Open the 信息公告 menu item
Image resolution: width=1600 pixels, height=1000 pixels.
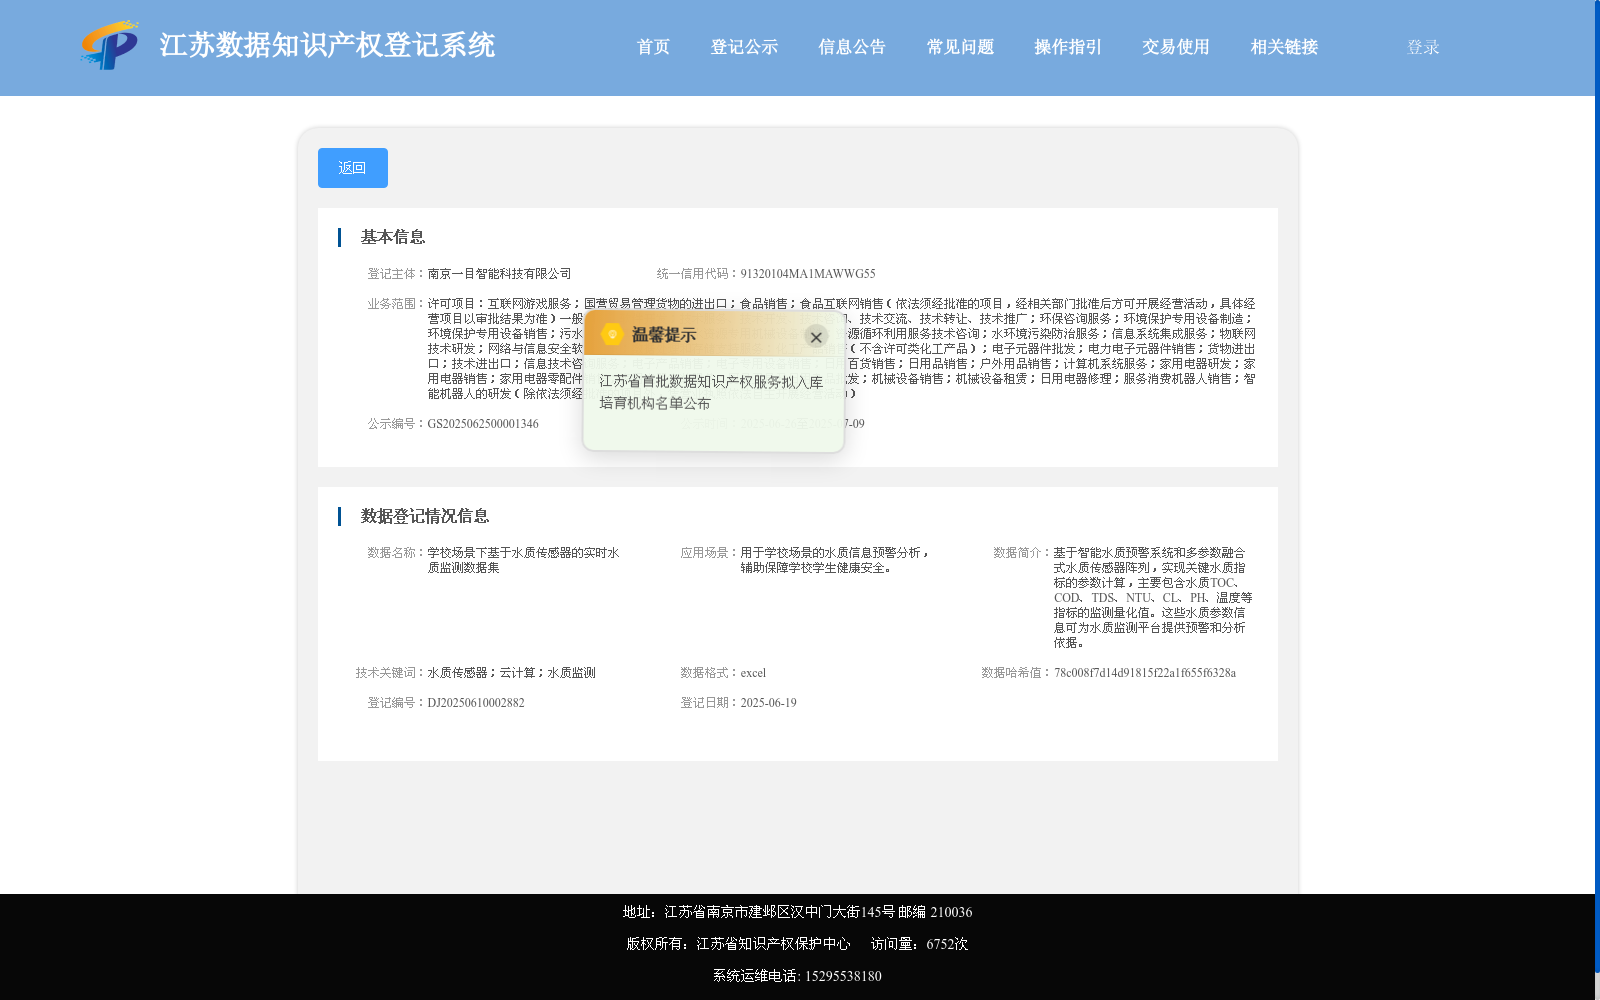click(852, 47)
